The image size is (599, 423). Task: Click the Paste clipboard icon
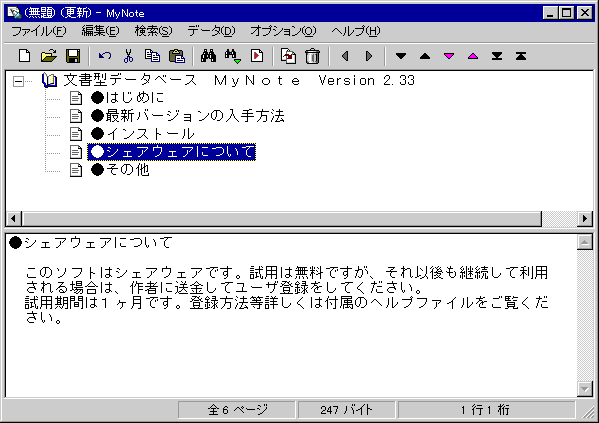(x=176, y=56)
